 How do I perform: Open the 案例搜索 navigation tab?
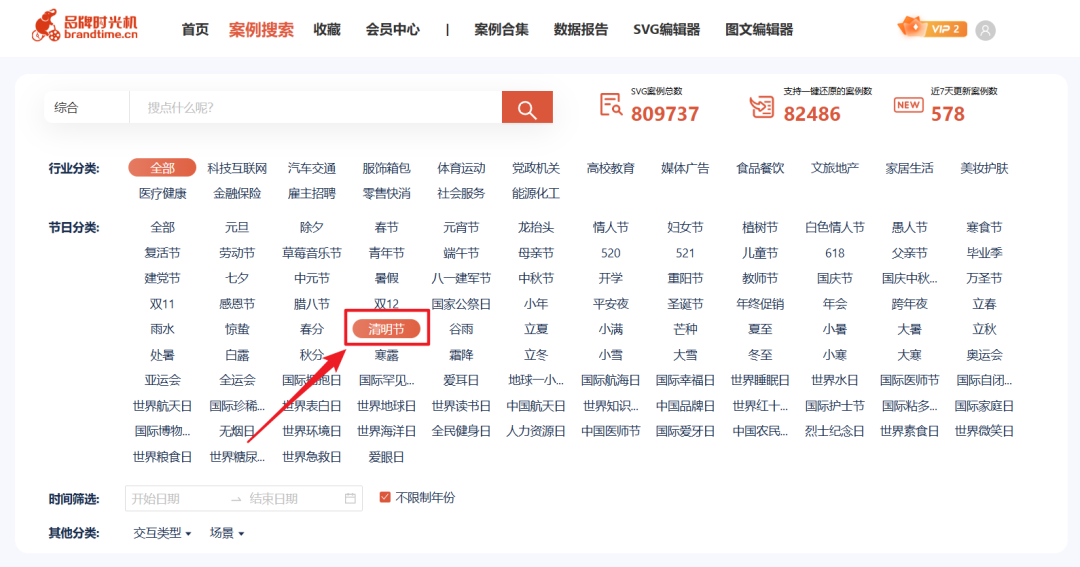point(261,30)
